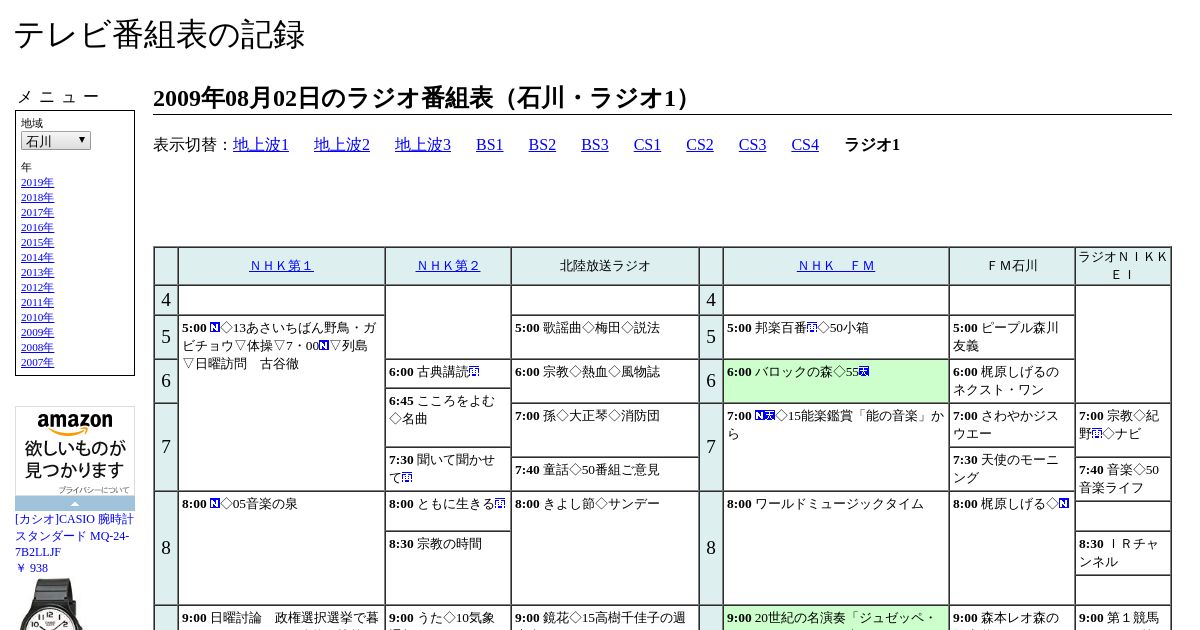
Task: Switch to the 地上波1 listing
Action: click(261, 145)
